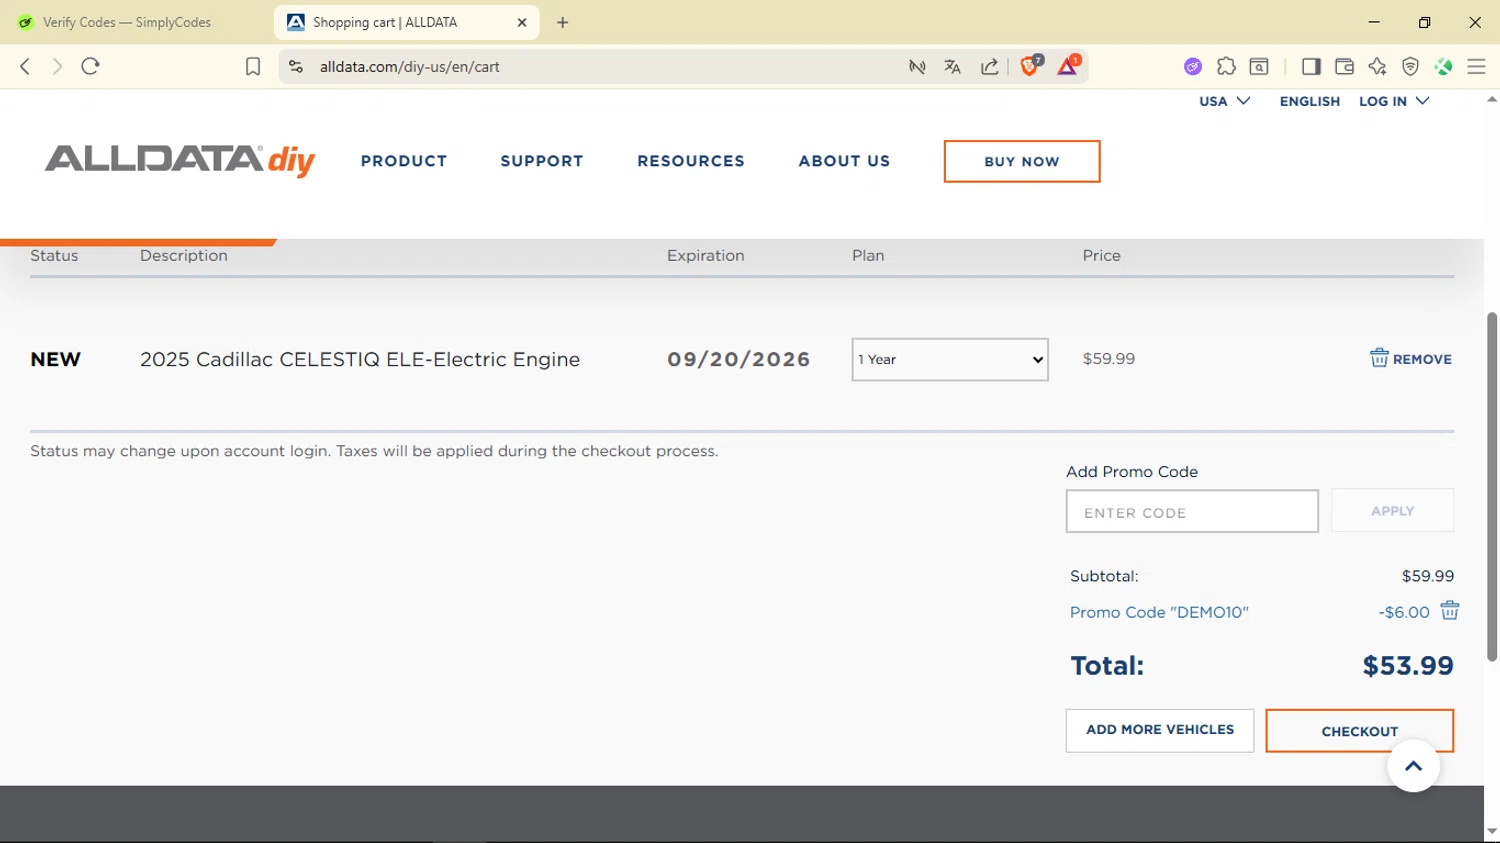Toggle the browser sidebar panel icon

click(1311, 66)
